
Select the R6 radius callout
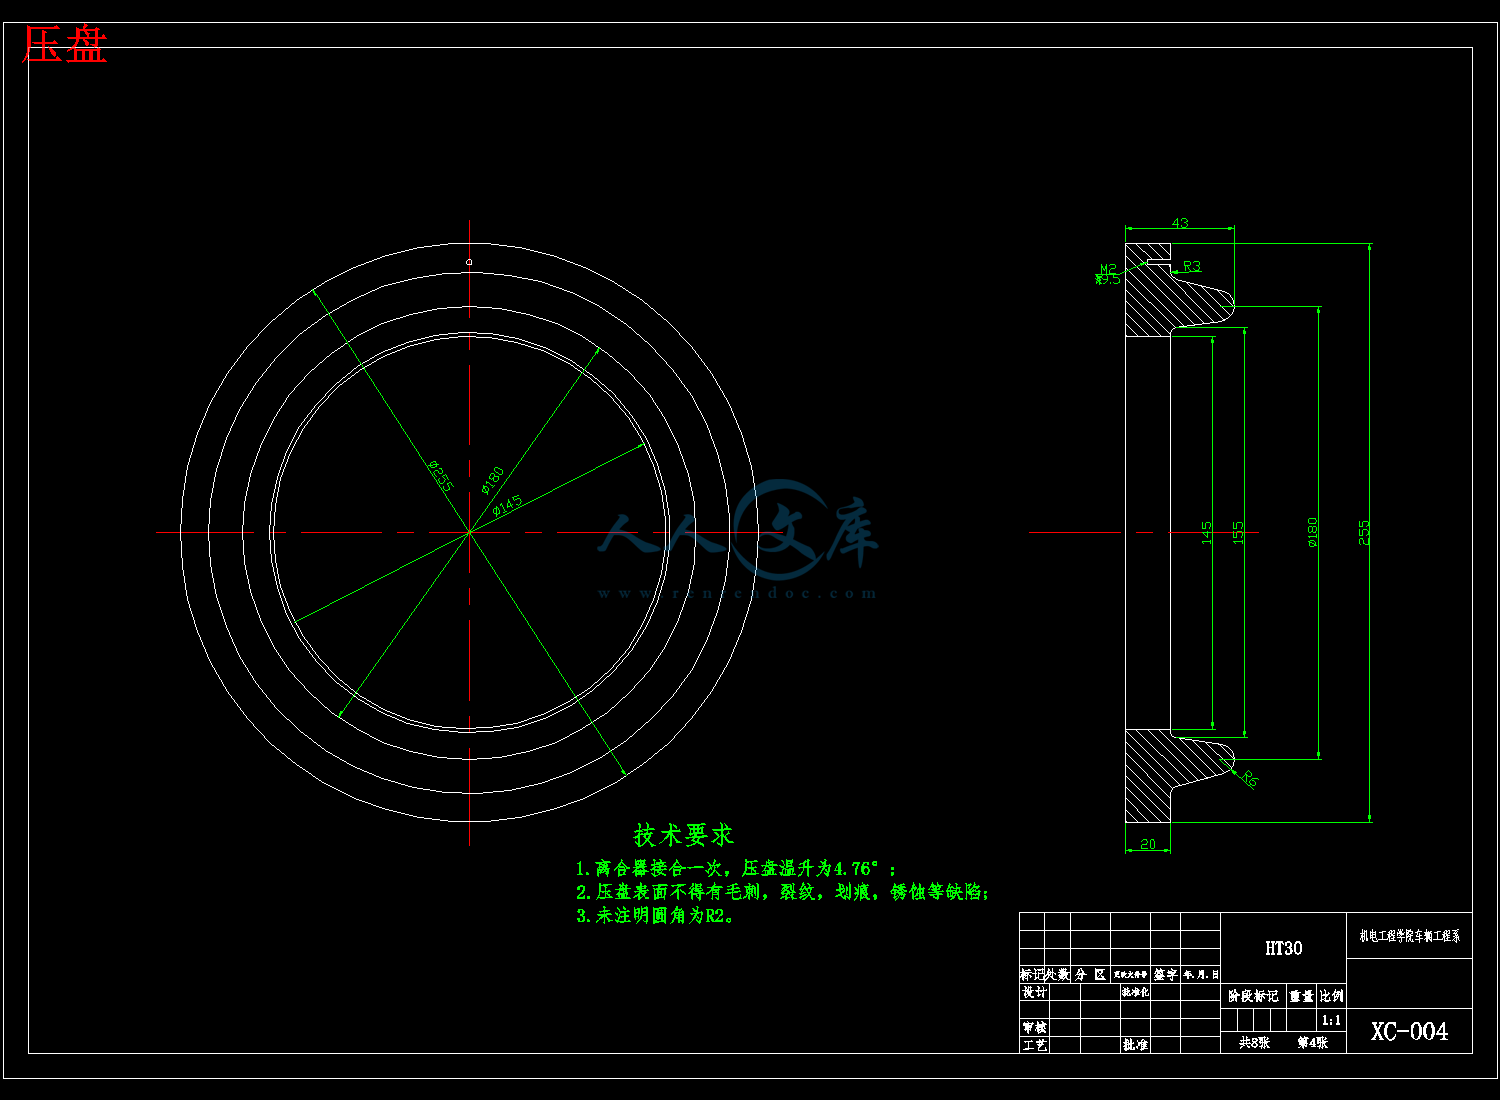click(x=1250, y=778)
